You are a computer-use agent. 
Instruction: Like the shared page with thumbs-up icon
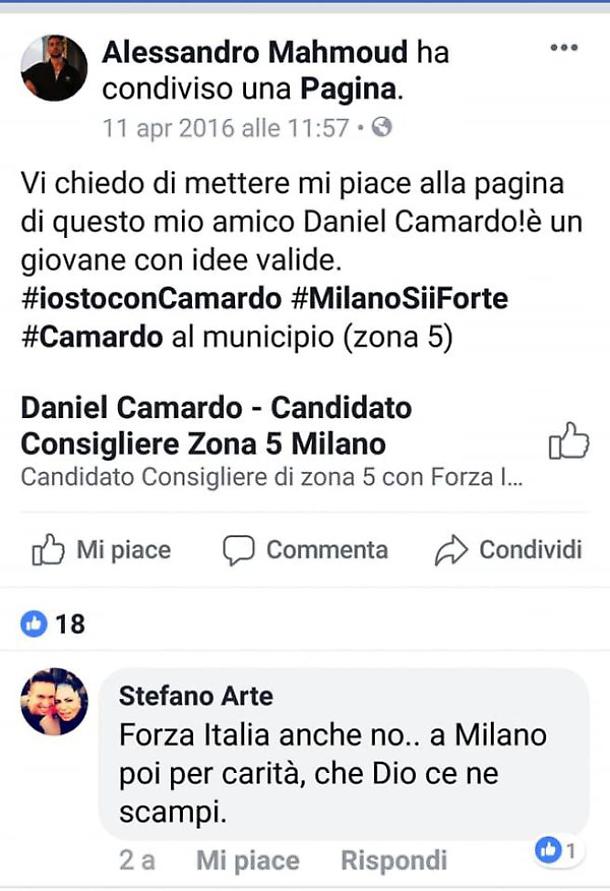click(569, 441)
